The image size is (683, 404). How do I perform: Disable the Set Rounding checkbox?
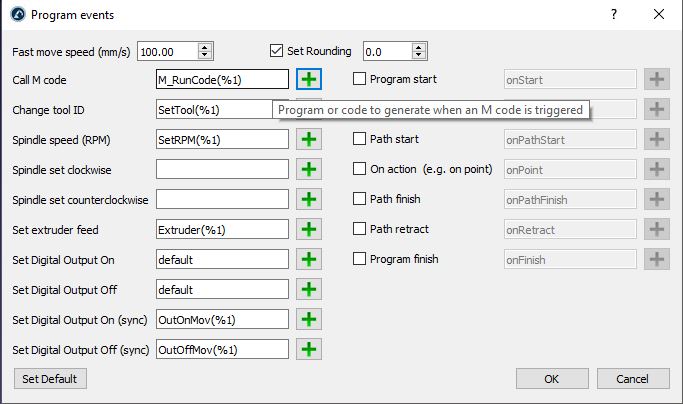[x=278, y=50]
